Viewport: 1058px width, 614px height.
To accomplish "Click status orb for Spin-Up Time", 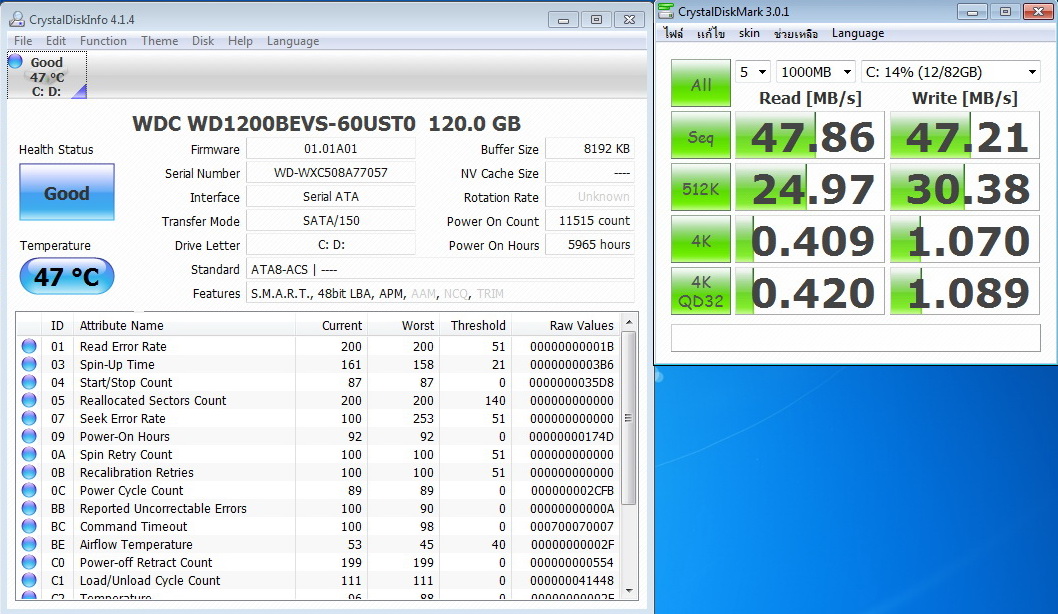I will click(x=29, y=364).
